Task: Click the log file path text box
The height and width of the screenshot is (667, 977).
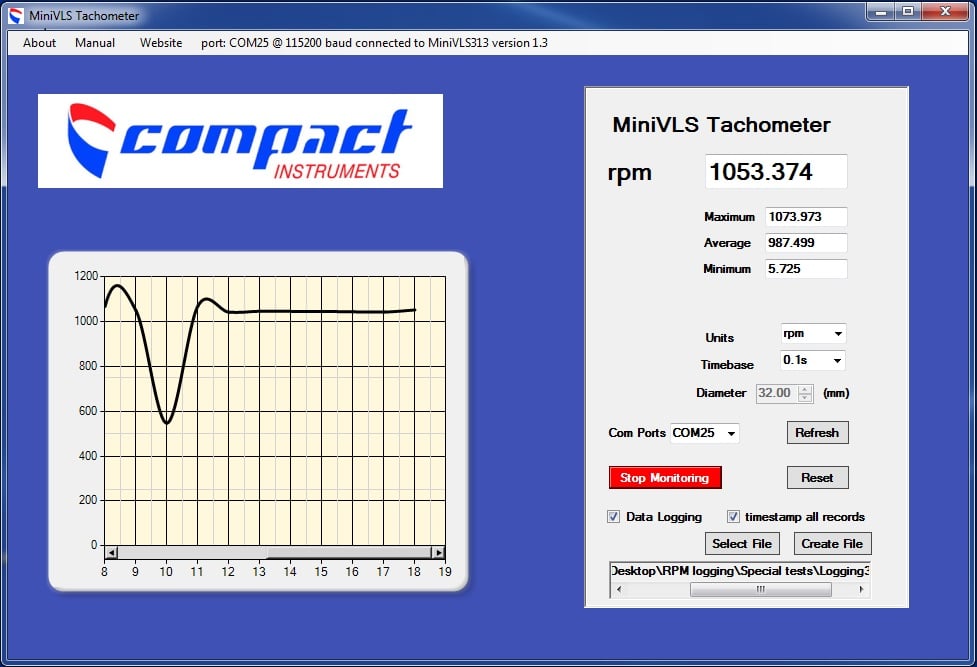Action: point(740,571)
